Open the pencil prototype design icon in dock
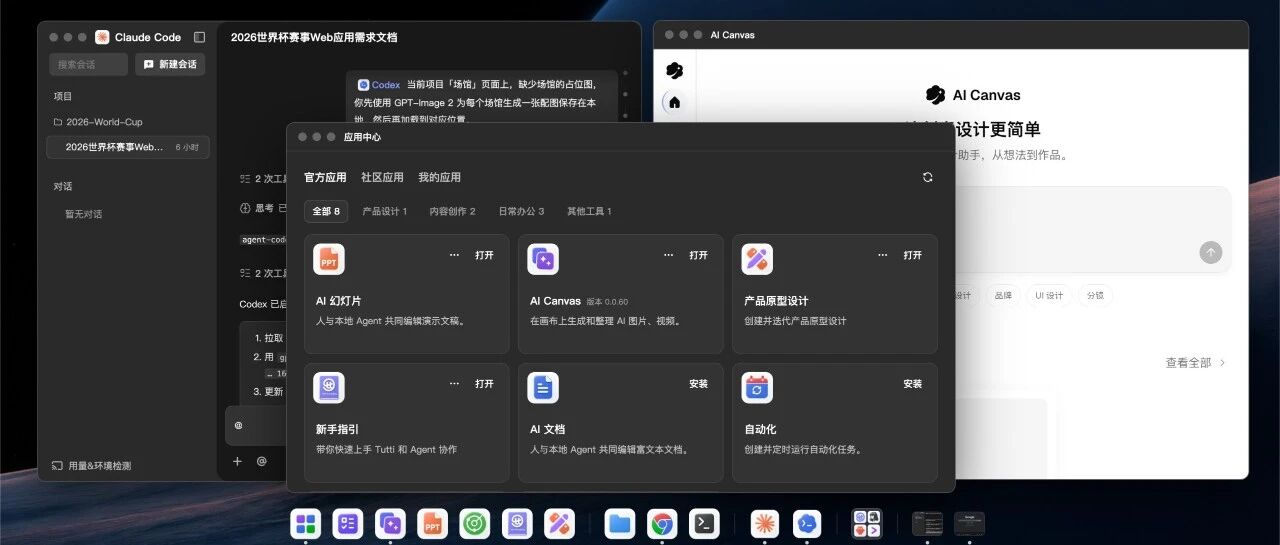The width and height of the screenshot is (1280, 545). [x=560, y=523]
